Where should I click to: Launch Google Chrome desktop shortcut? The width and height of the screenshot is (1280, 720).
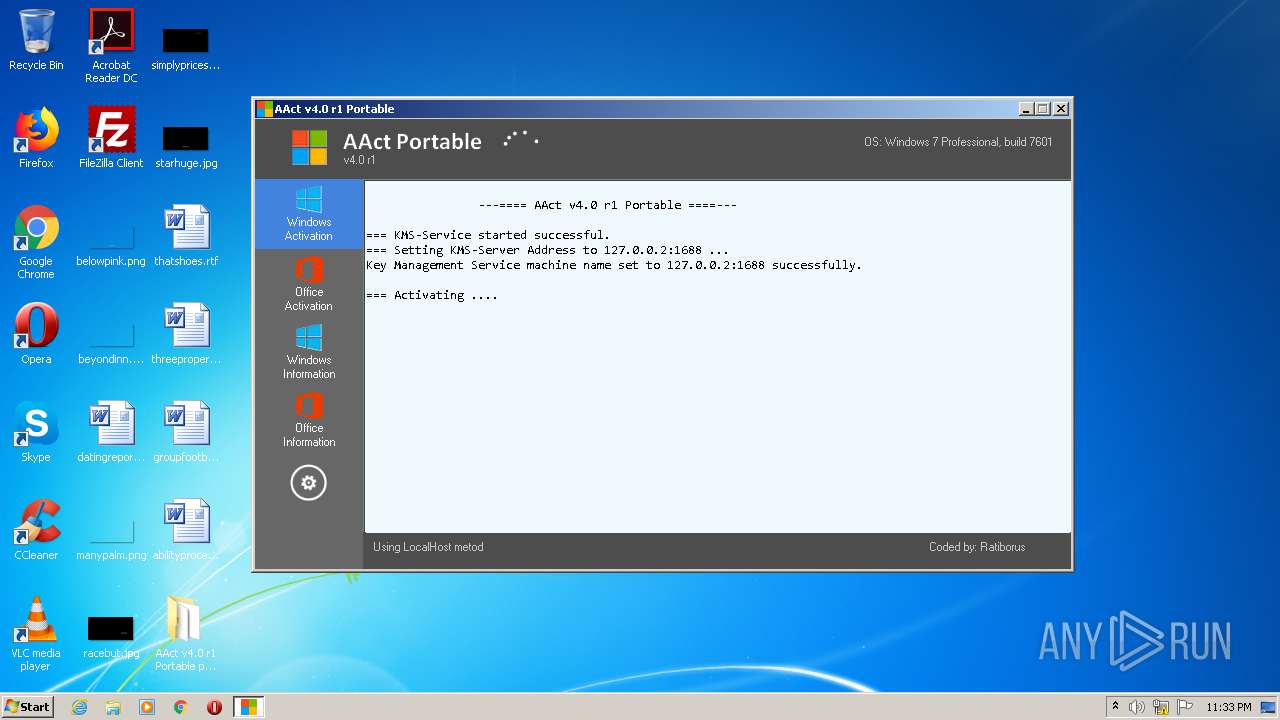[x=36, y=242]
